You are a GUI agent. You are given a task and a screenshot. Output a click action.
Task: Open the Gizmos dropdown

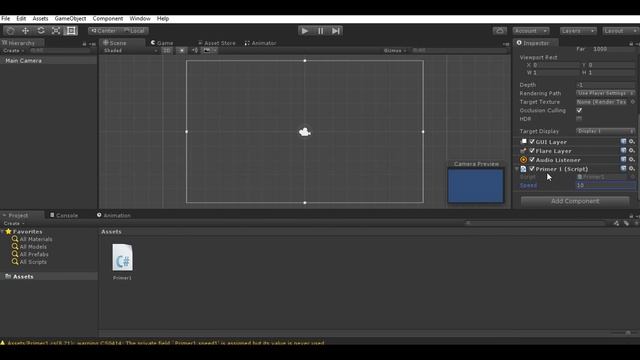click(x=395, y=51)
